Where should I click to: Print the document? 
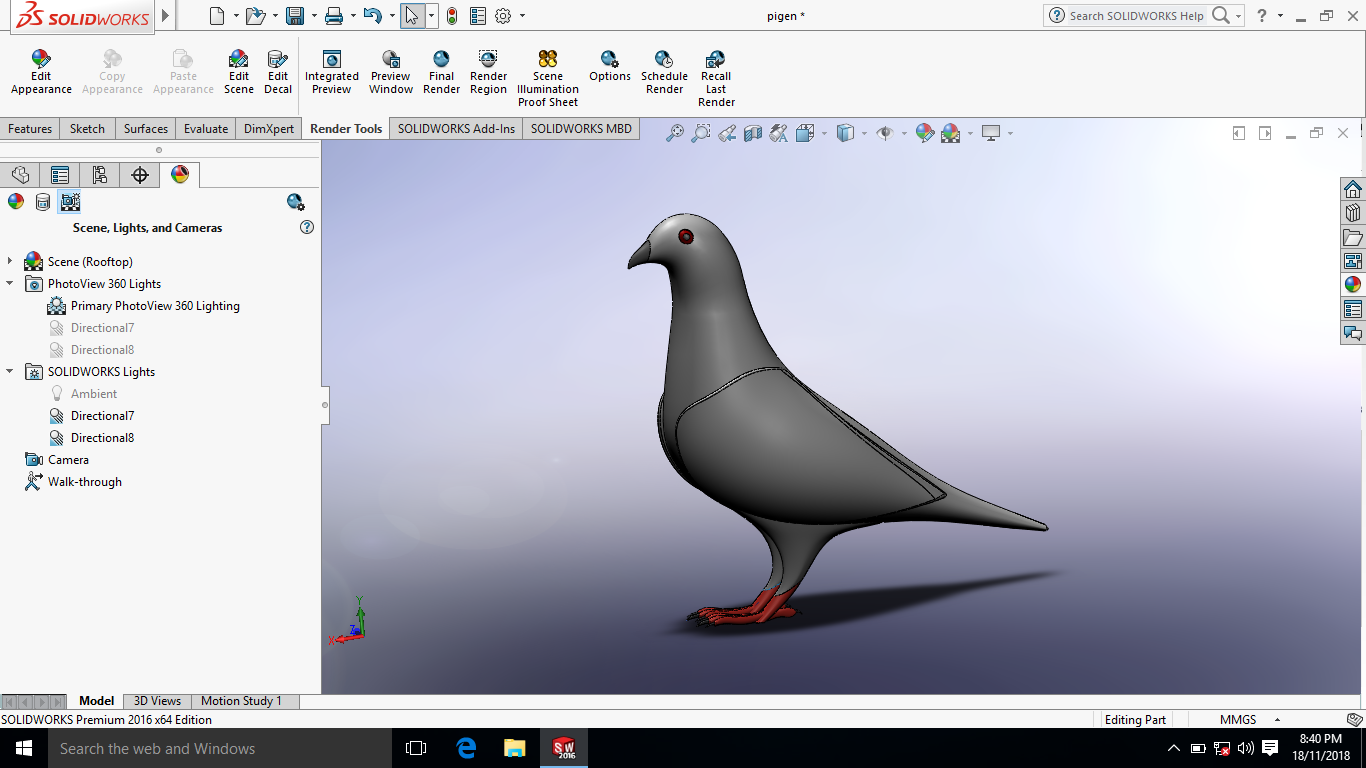[x=334, y=16]
